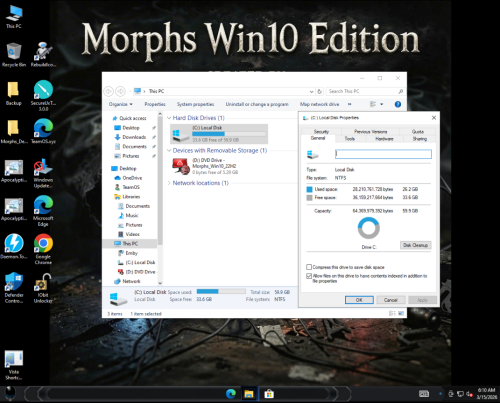Expand the Network locations group
The height and width of the screenshot is (403, 500).
click(x=169, y=183)
